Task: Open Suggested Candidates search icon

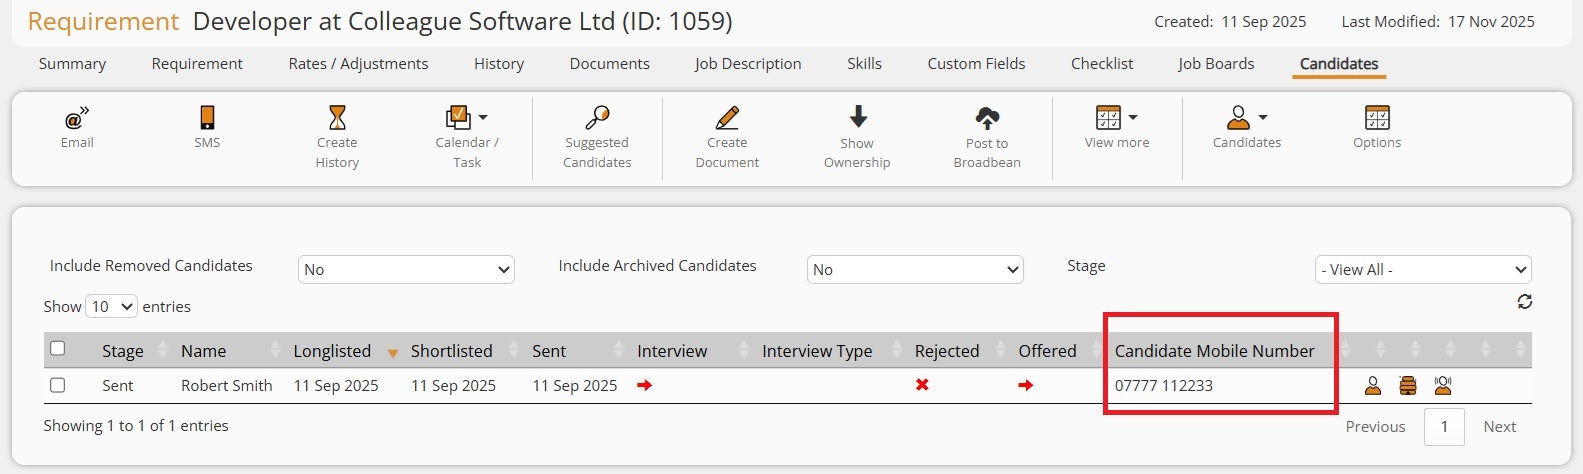Action: 597,118
